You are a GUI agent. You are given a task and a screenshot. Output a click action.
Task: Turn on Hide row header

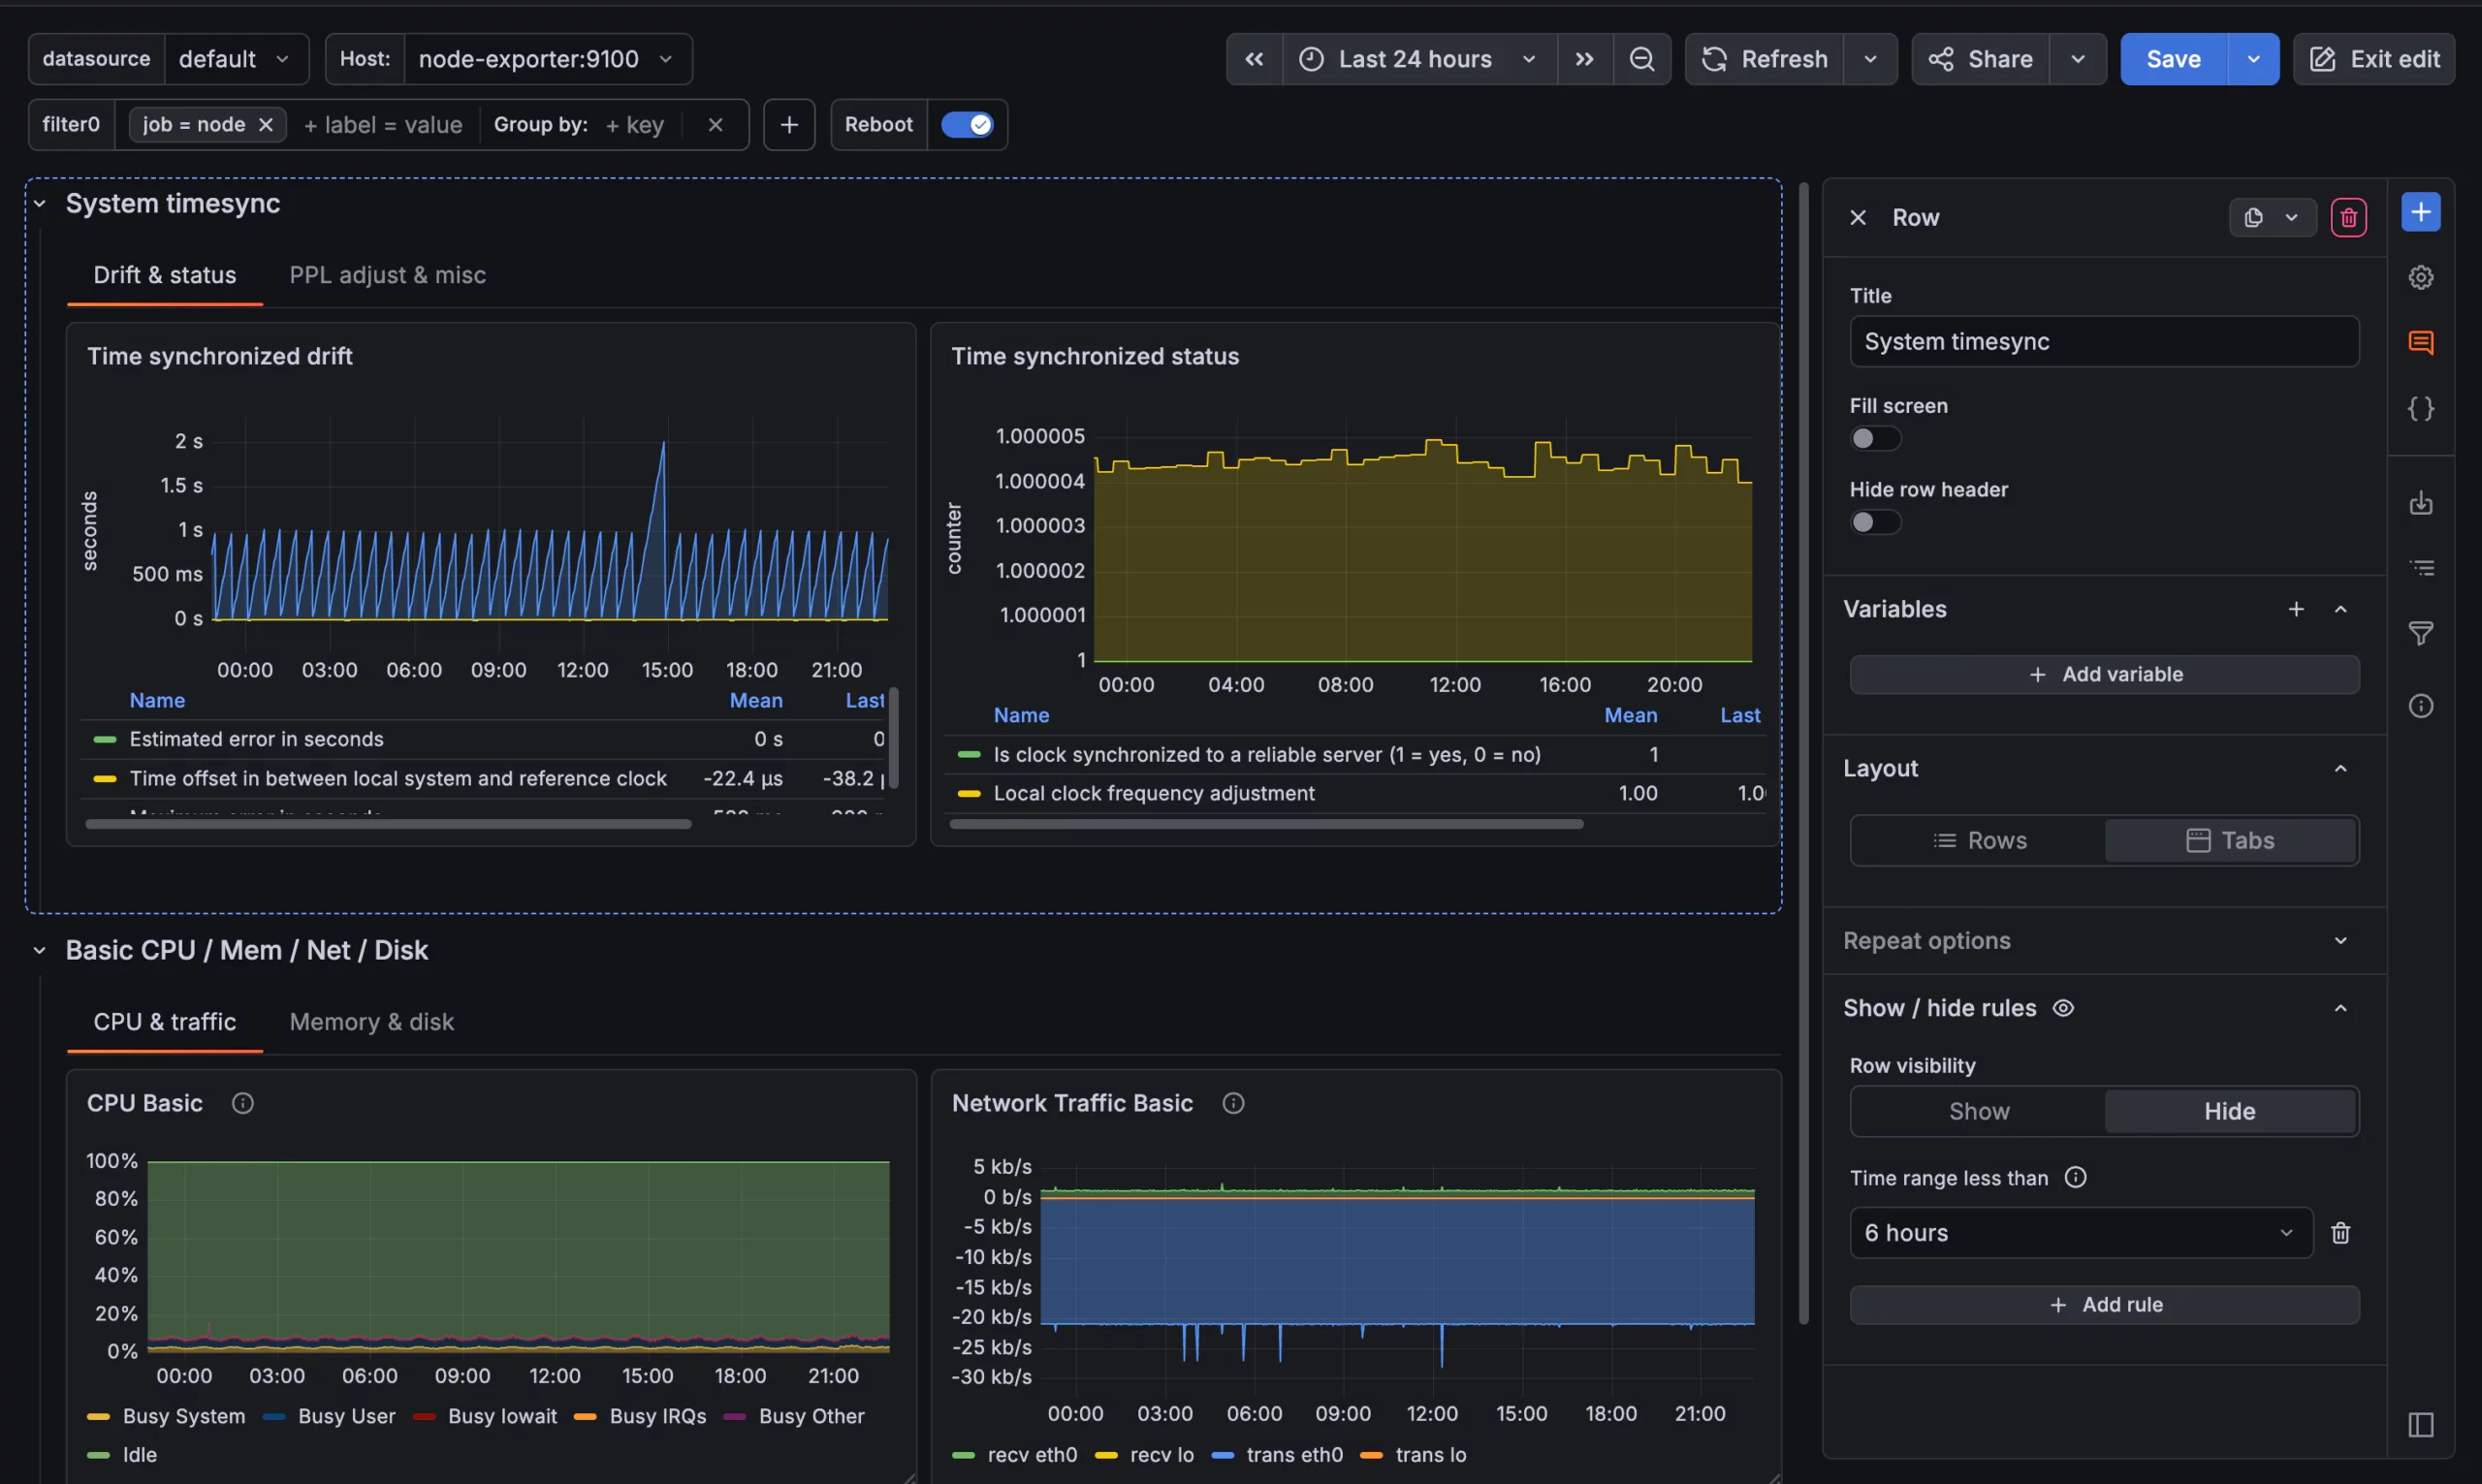tap(1874, 522)
